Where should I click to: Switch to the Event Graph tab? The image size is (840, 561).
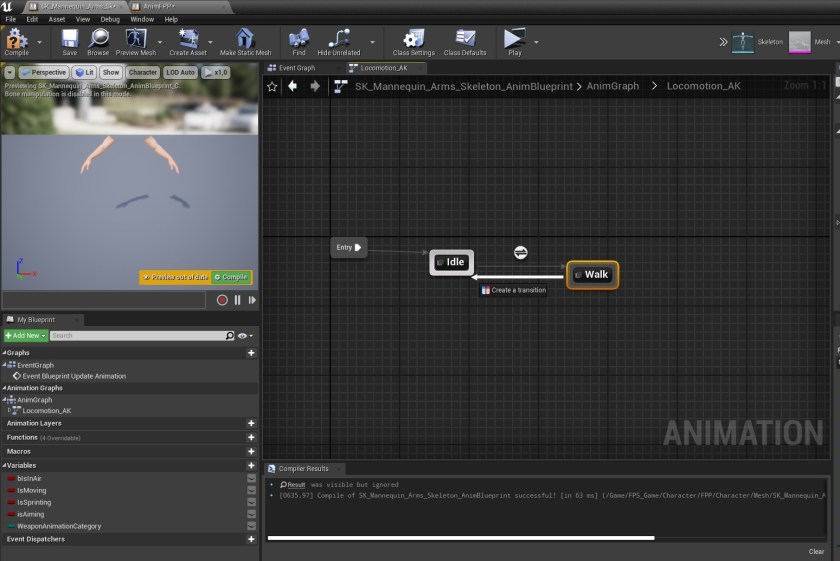[x=296, y=68]
